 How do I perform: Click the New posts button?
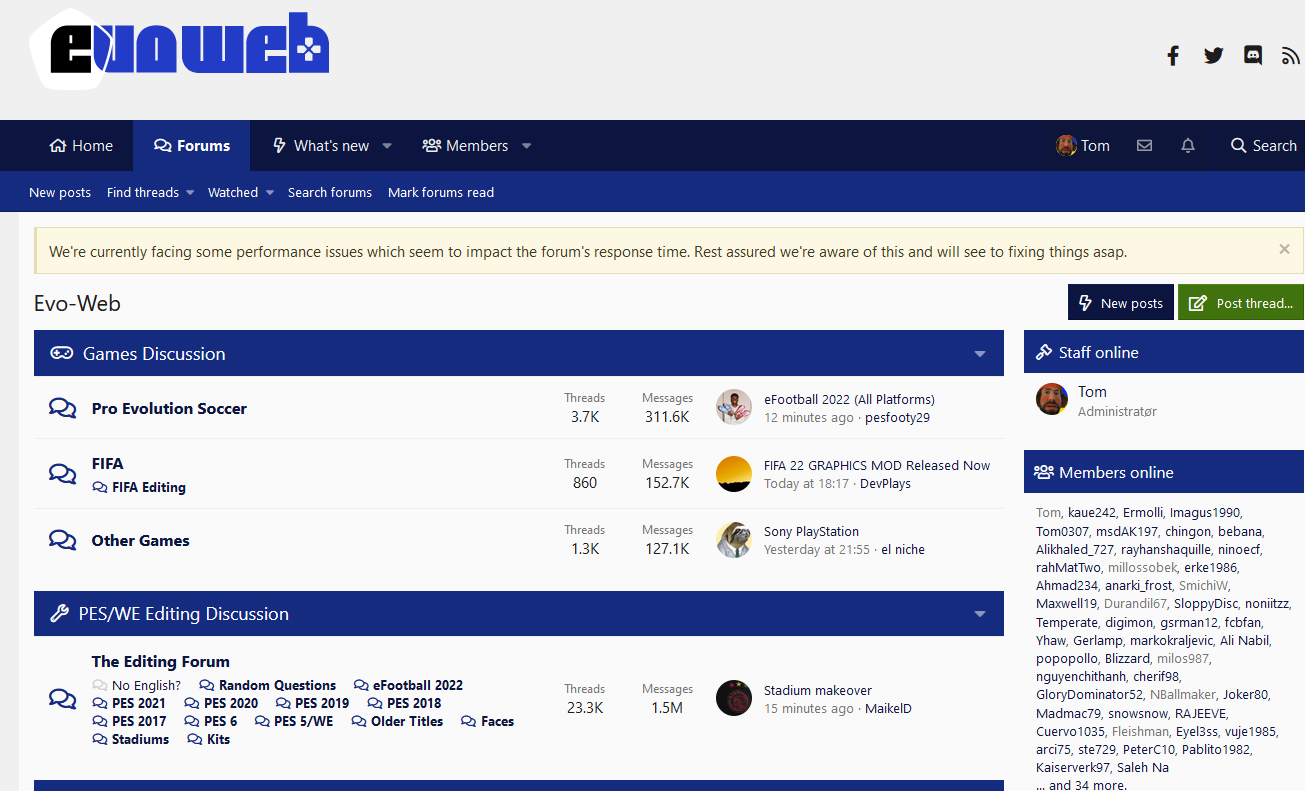tap(1120, 303)
